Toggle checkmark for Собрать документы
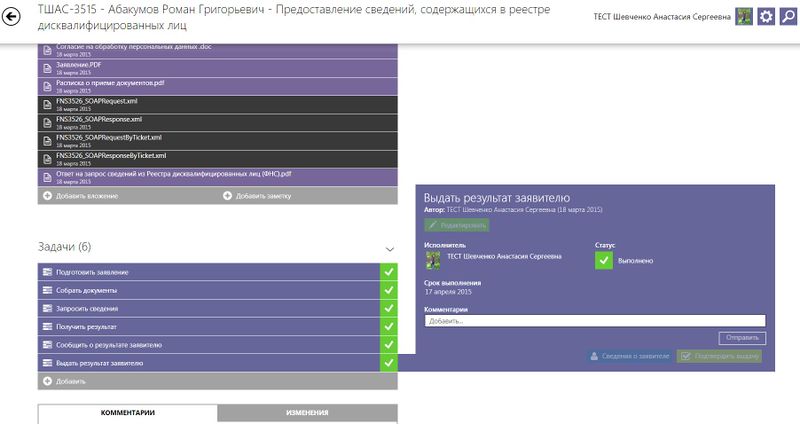The height and width of the screenshot is (424, 800). pos(389,290)
